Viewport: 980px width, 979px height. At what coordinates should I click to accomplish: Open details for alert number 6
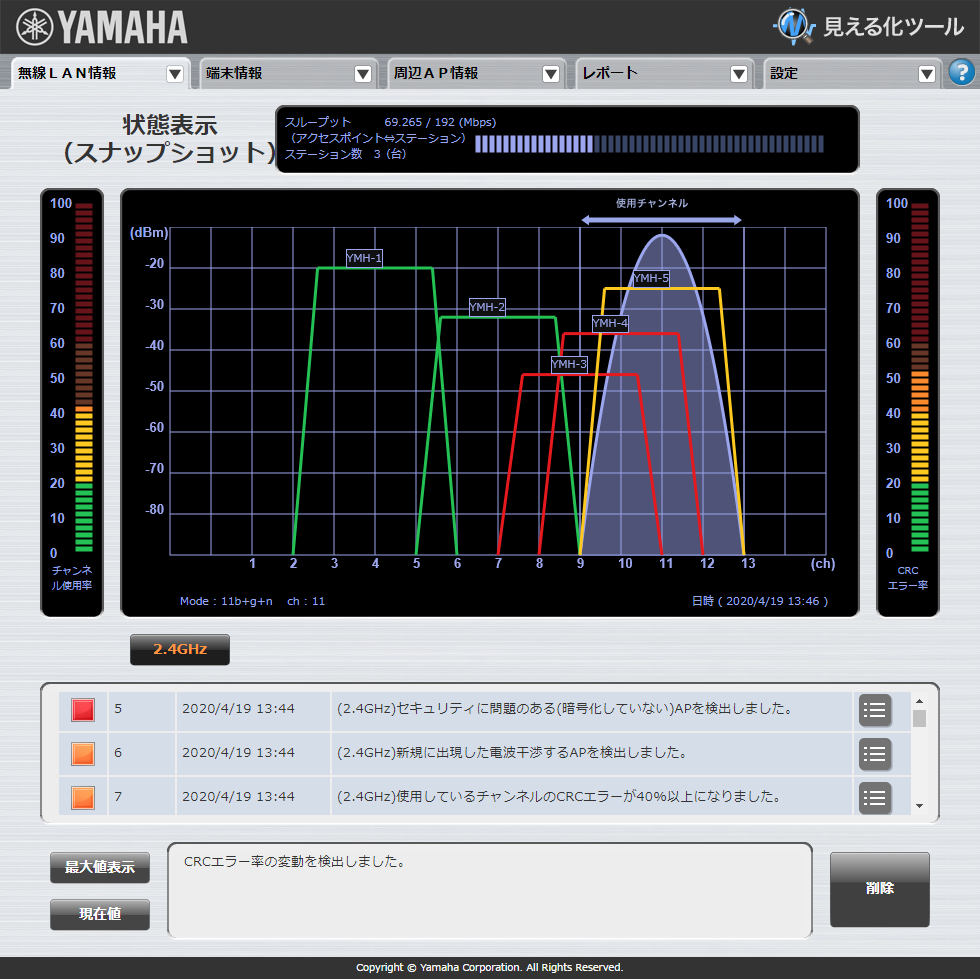pos(875,754)
